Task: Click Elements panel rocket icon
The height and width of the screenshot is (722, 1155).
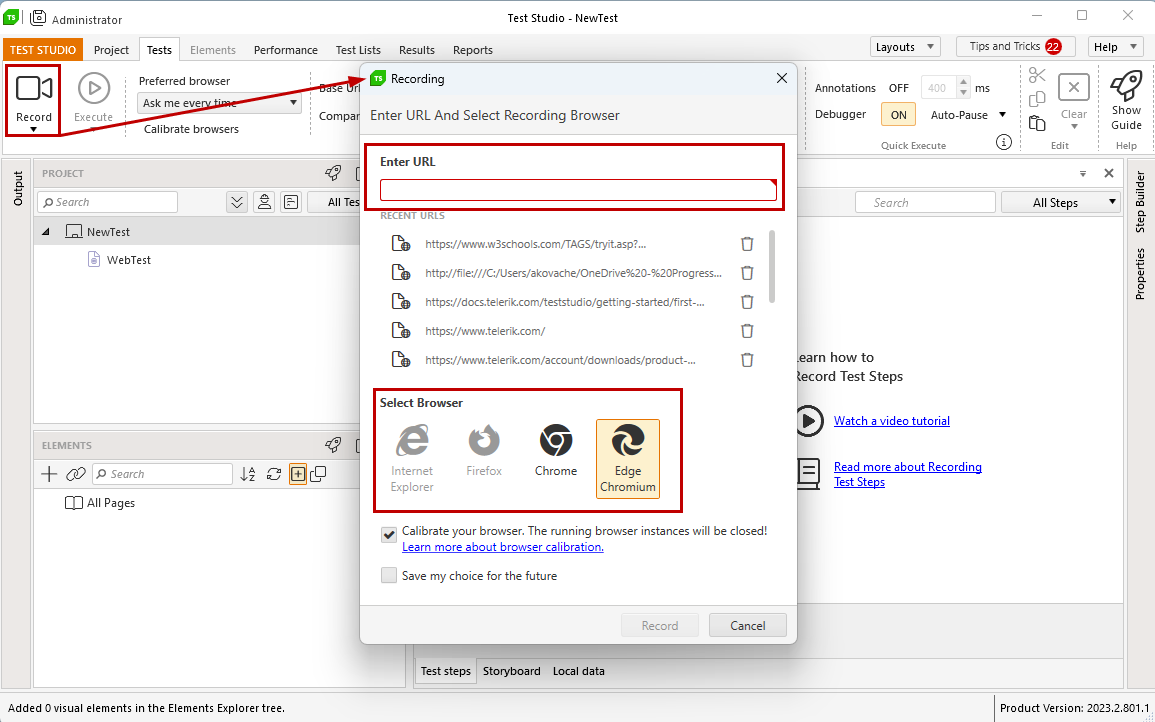Action: pyautogui.click(x=333, y=445)
